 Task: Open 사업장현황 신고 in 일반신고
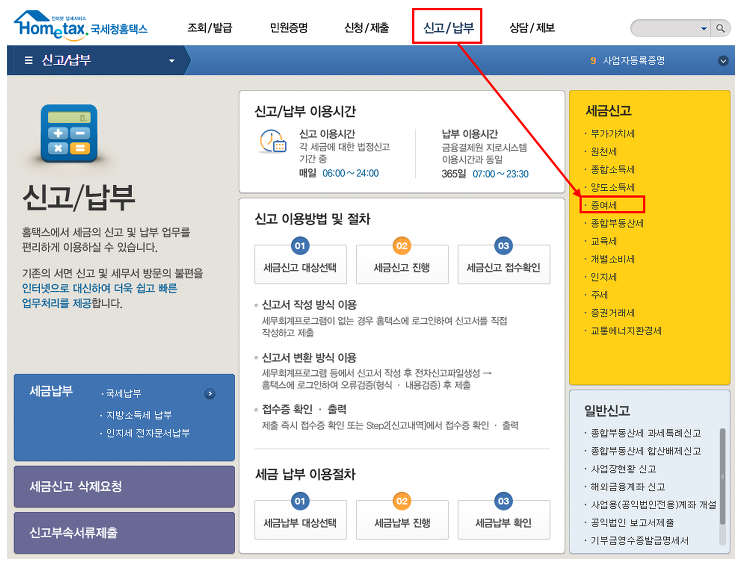(623, 469)
